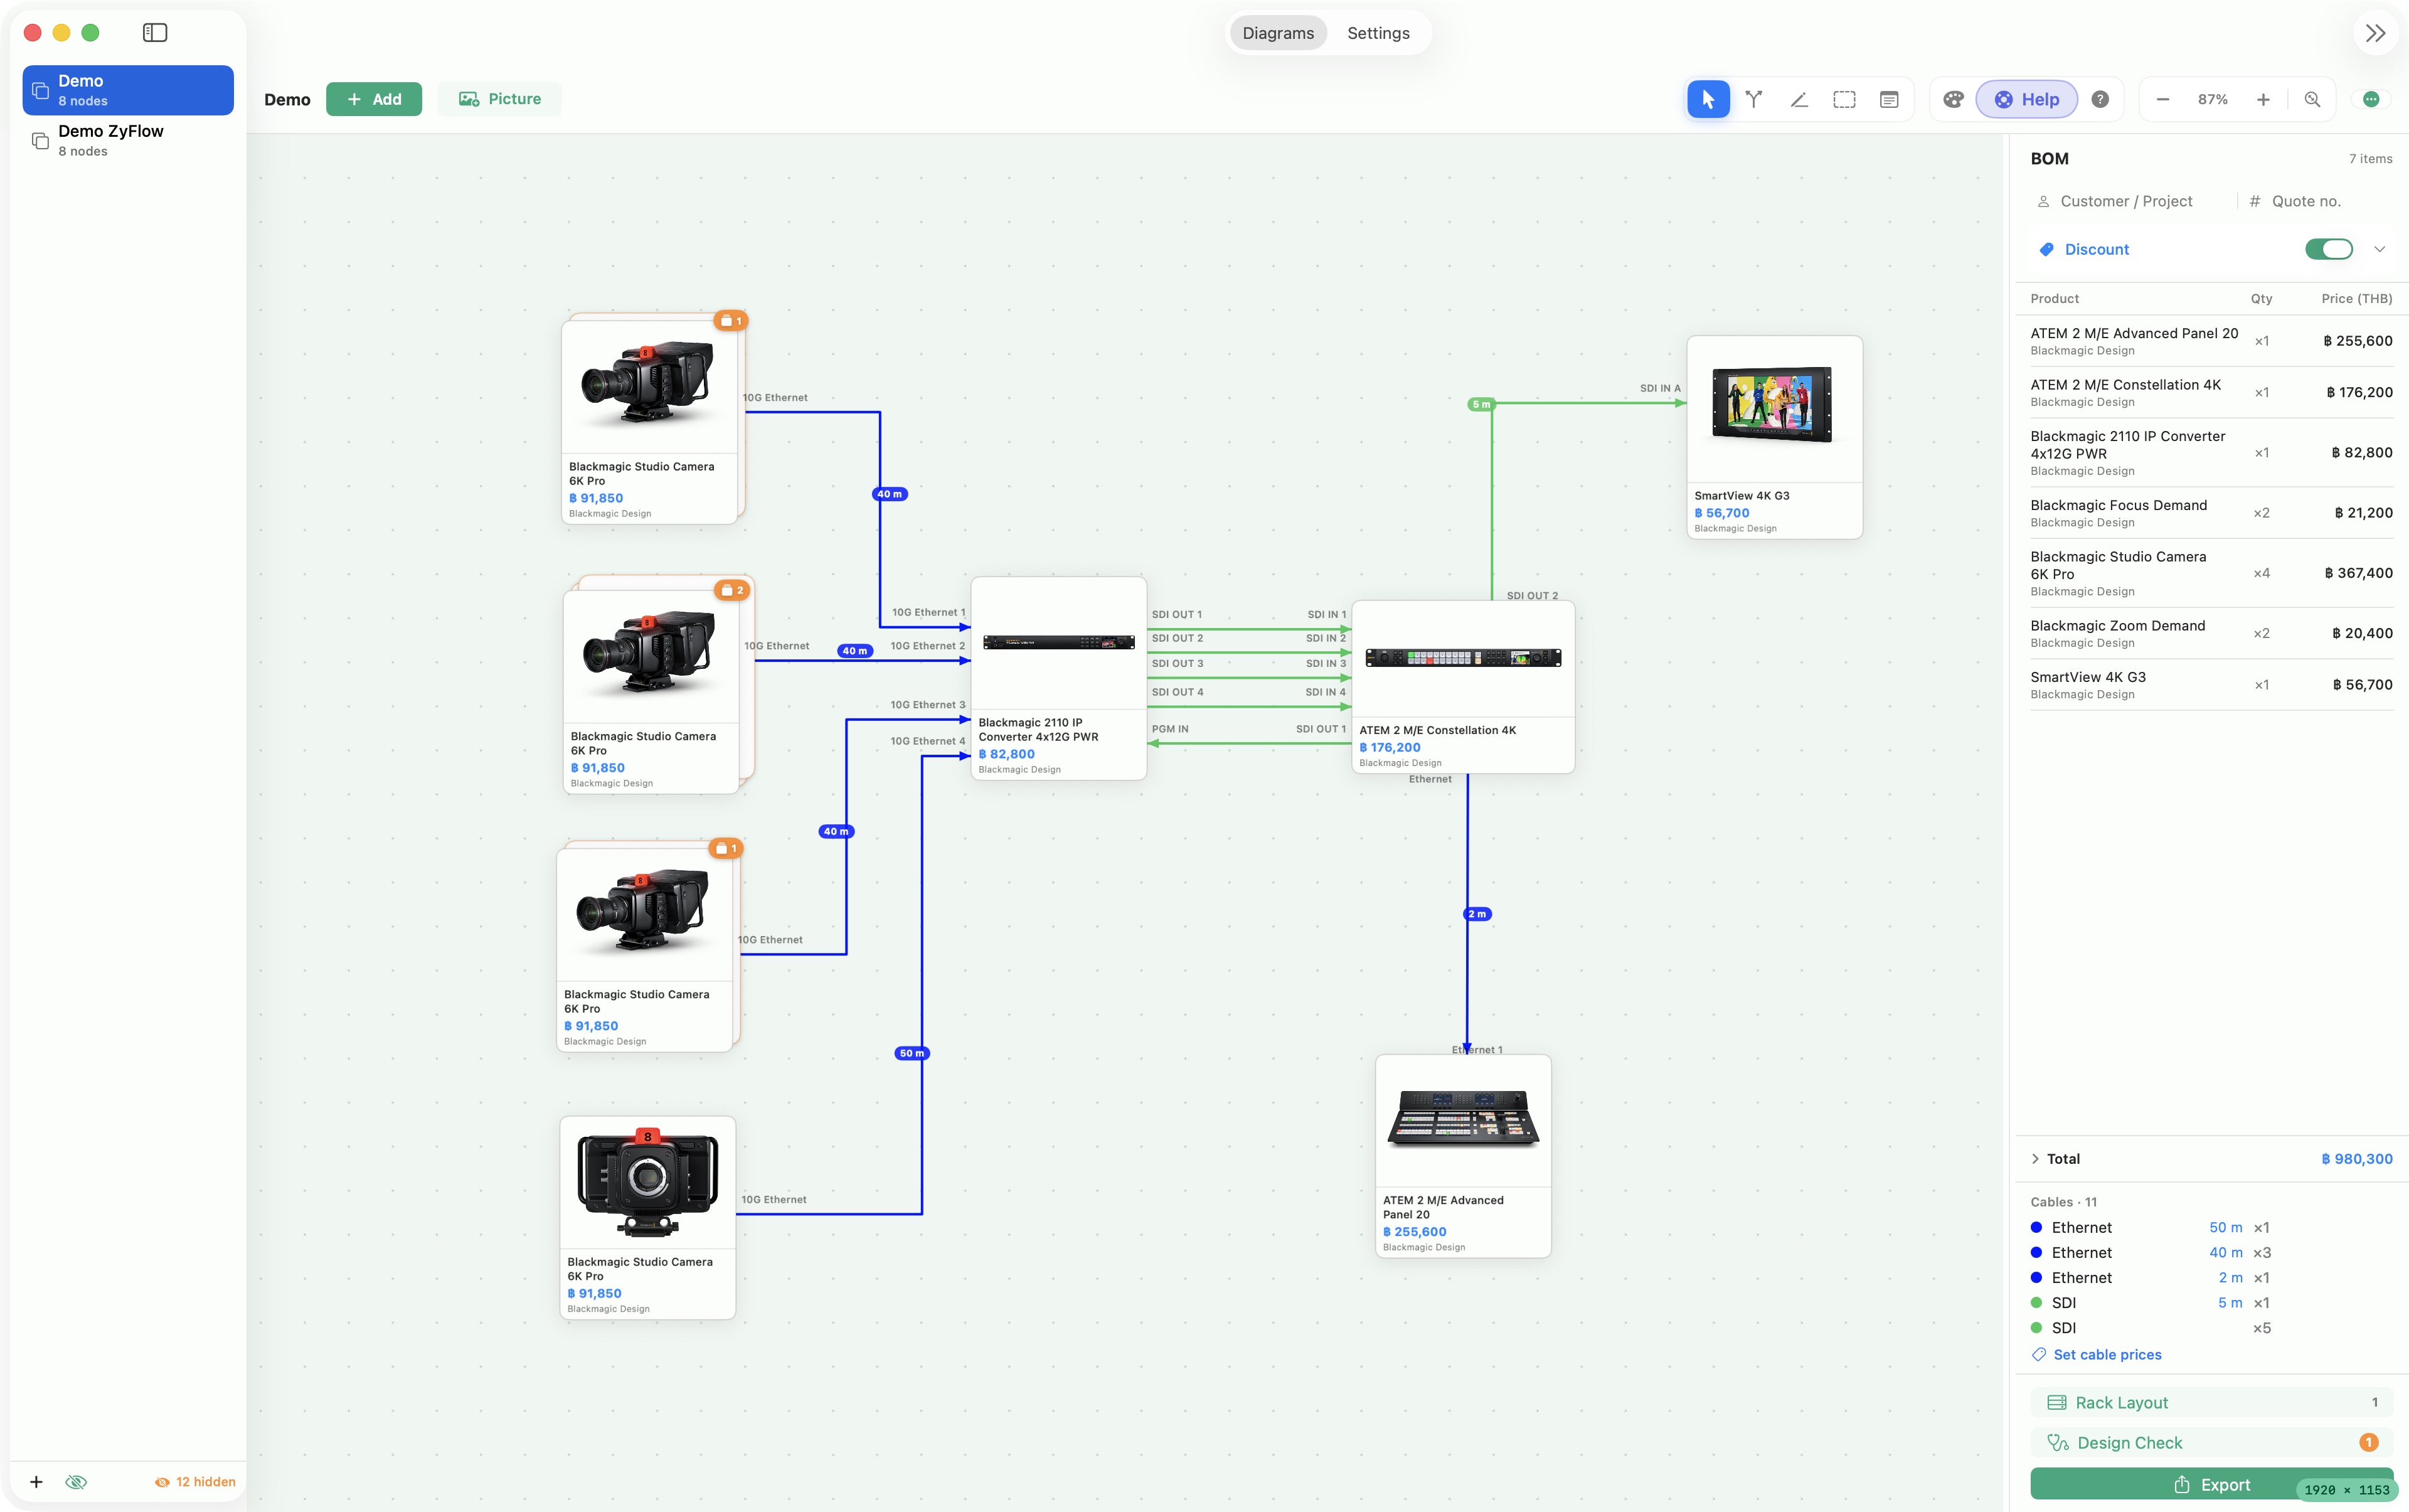Select the Demo diagram in sidebar
2409x1512 pixels.
(128, 90)
